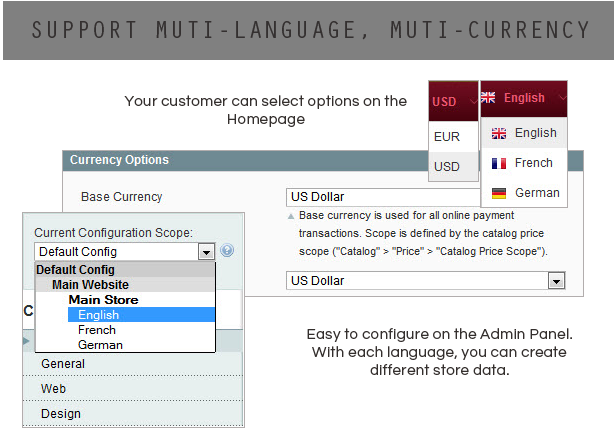This screenshot has width=616, height=448.
Task: Select USD option in currency dropdown list
Action: (453, 166)
